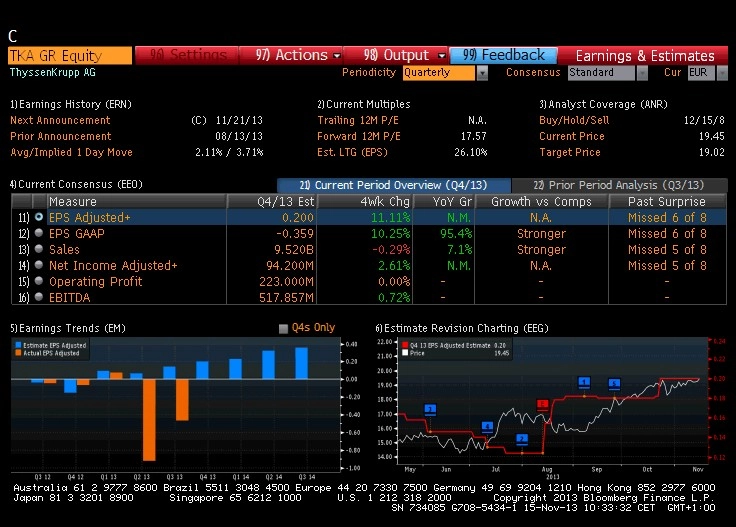This screenshot has width=736, height=527.
Task: Click the EBITDA estimate 517.857M
Action: [x=286, y=297]
